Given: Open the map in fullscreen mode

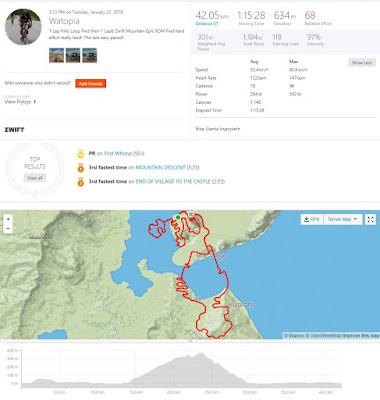Looking at the screenshot, I should pyautogui.click(x=370, y=219).
